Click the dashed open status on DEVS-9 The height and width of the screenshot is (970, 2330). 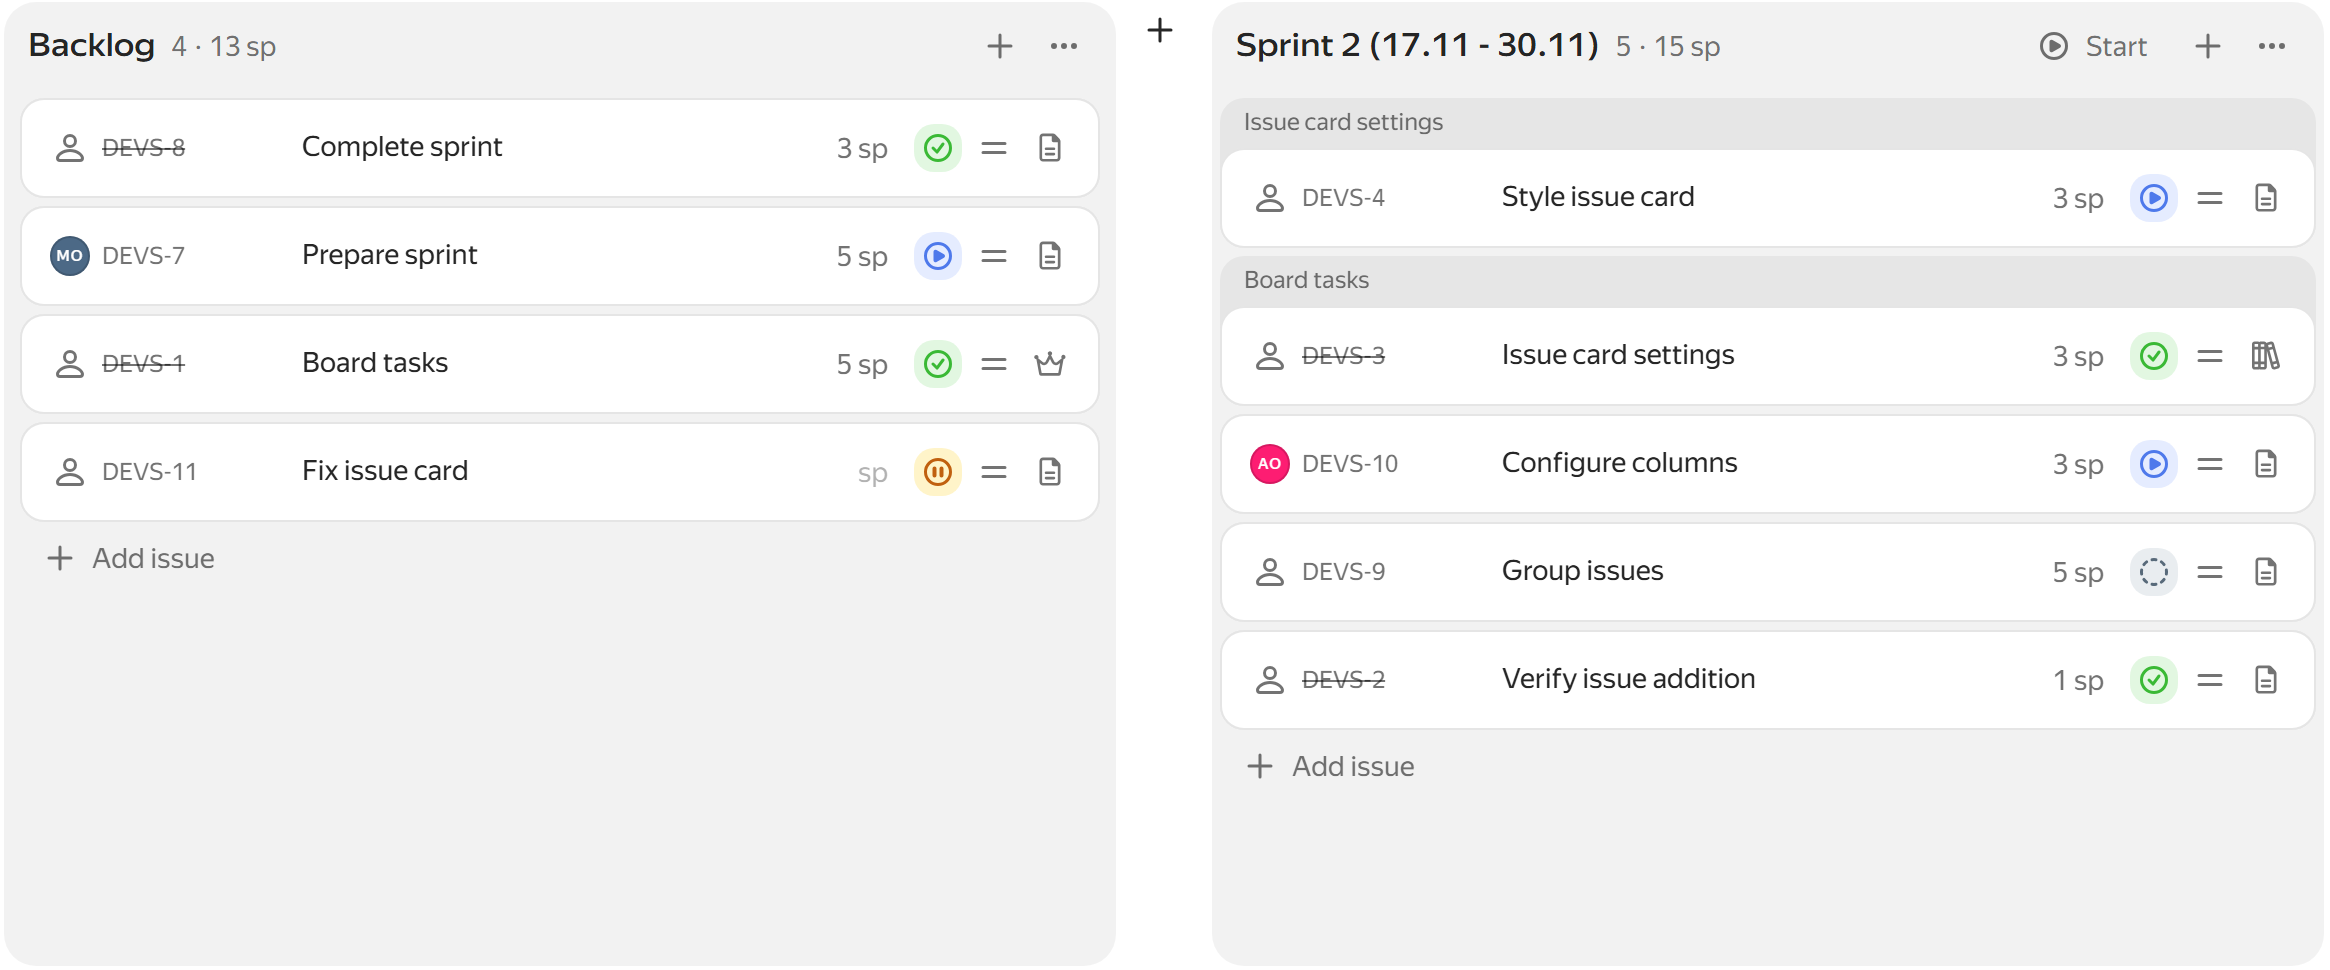[2153, 572]
